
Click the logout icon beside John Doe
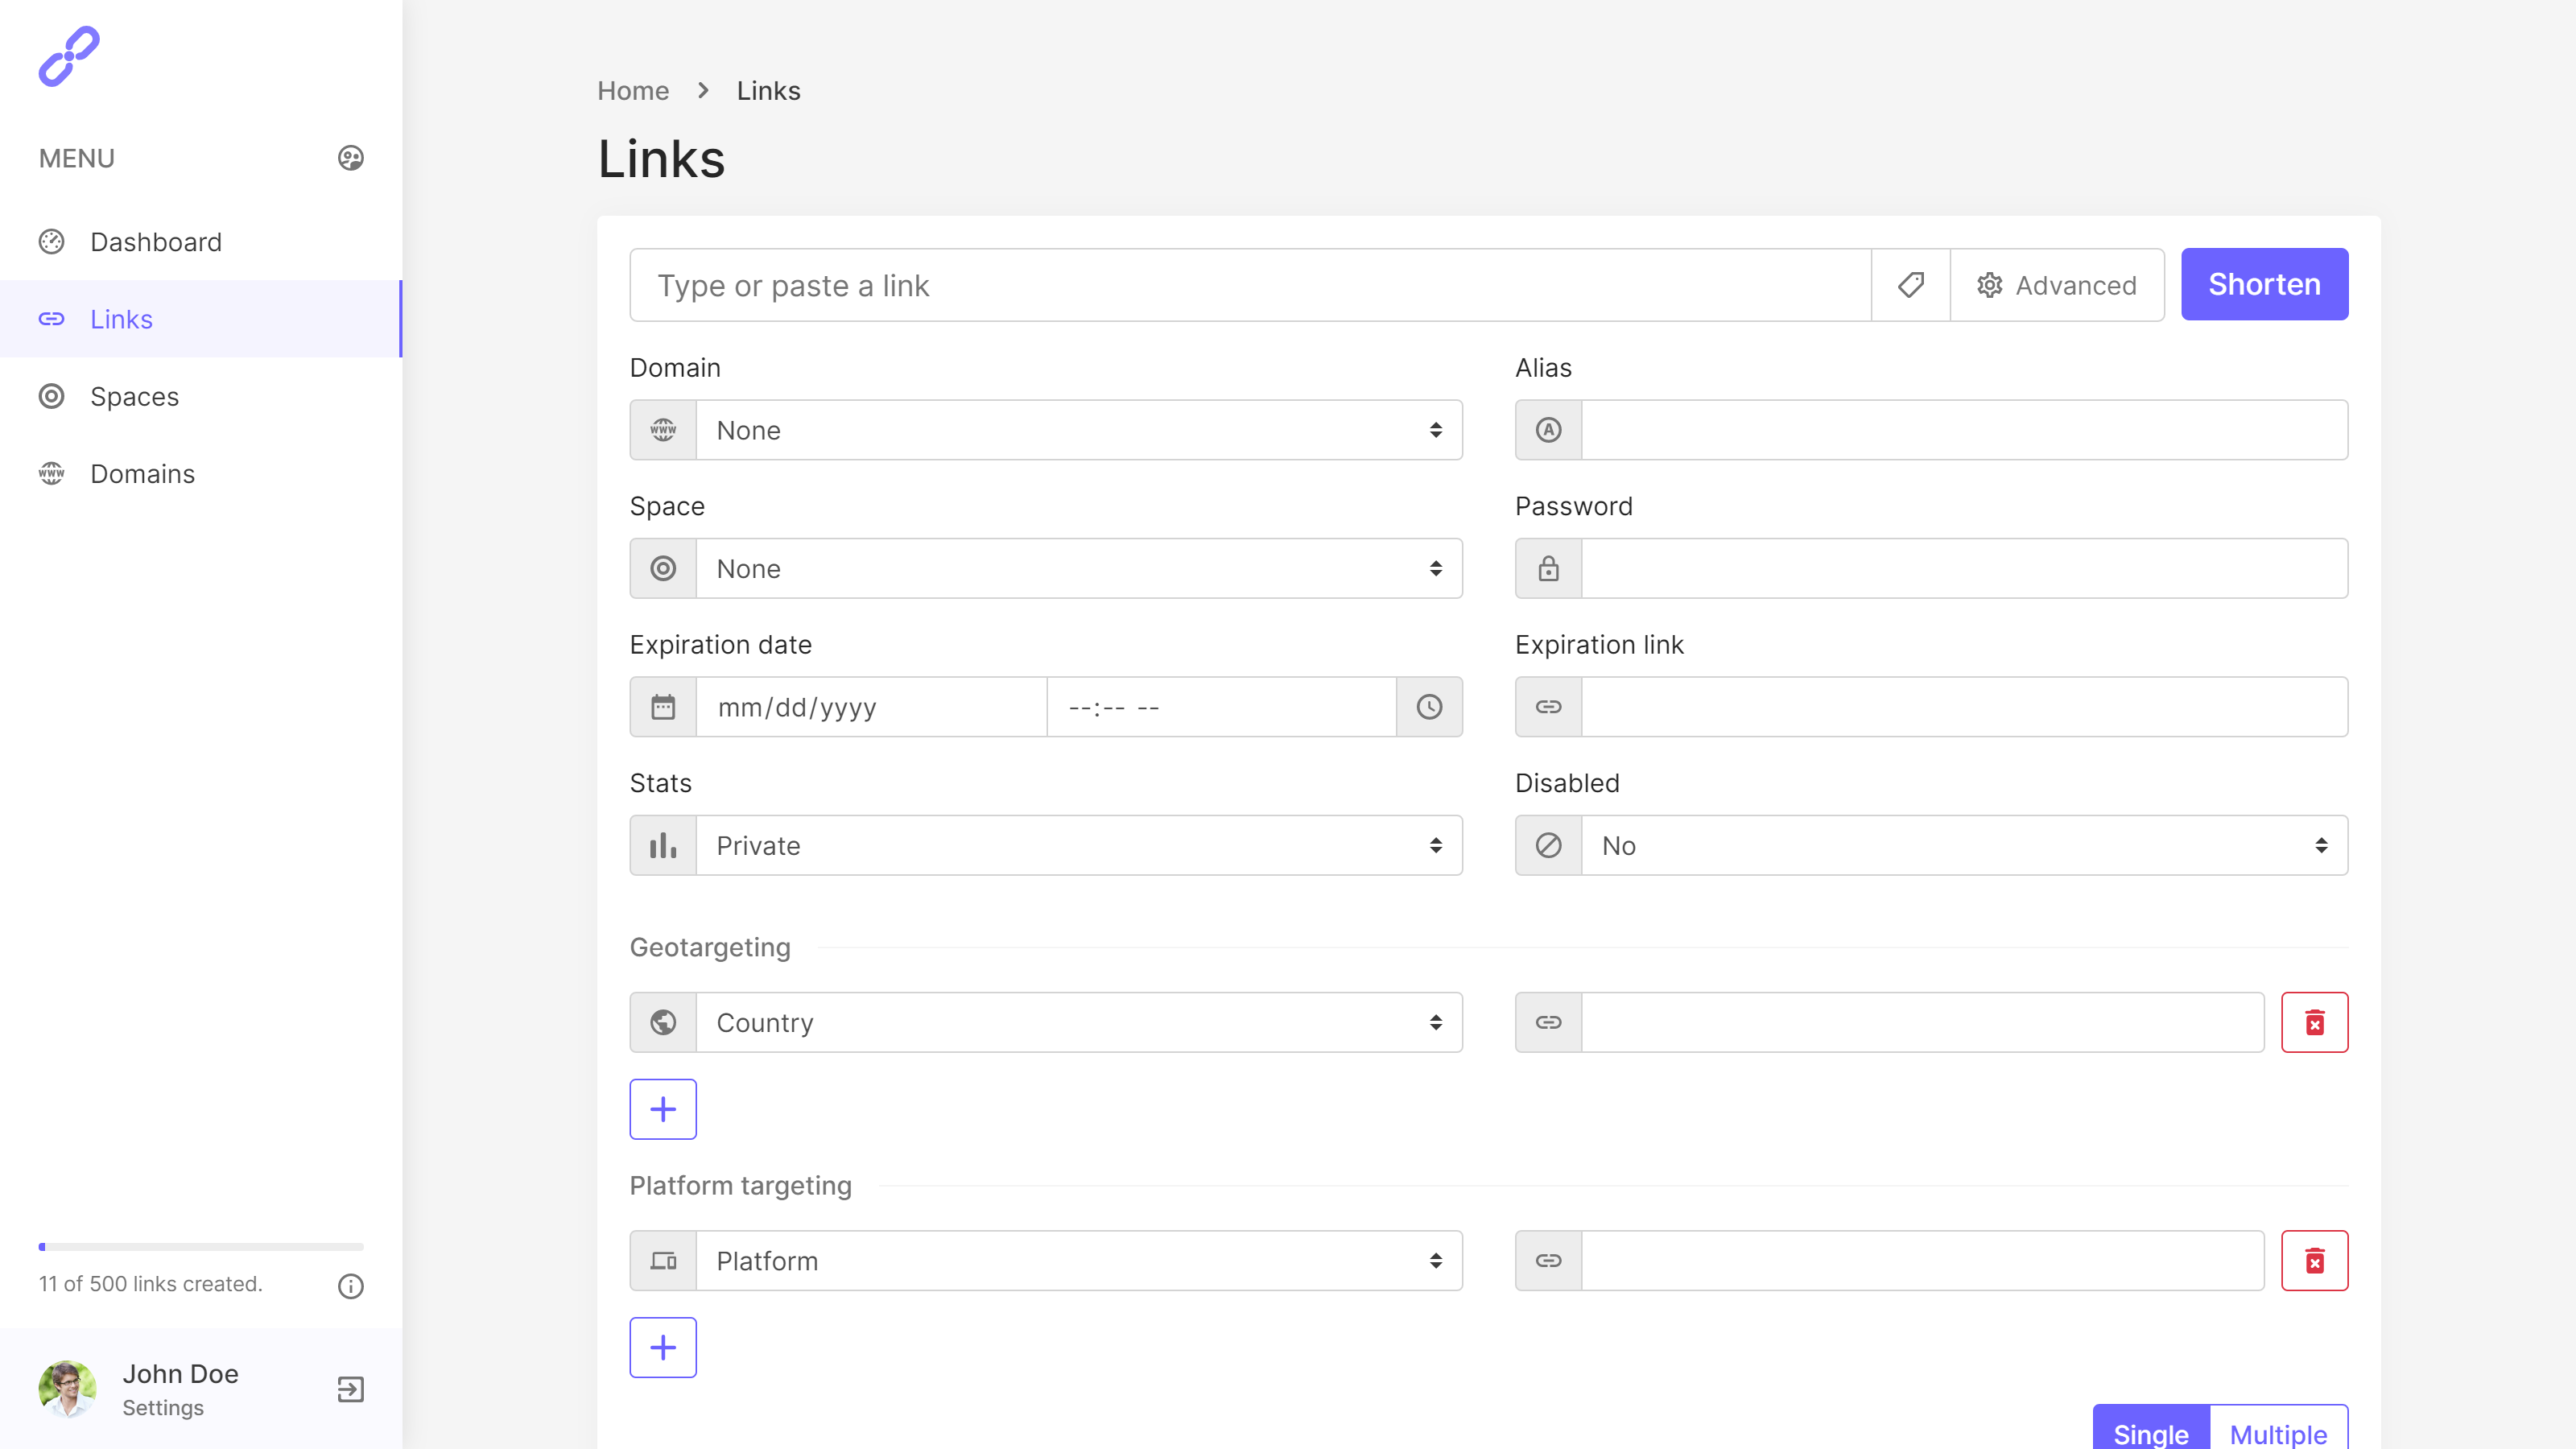coord(350,1389)
